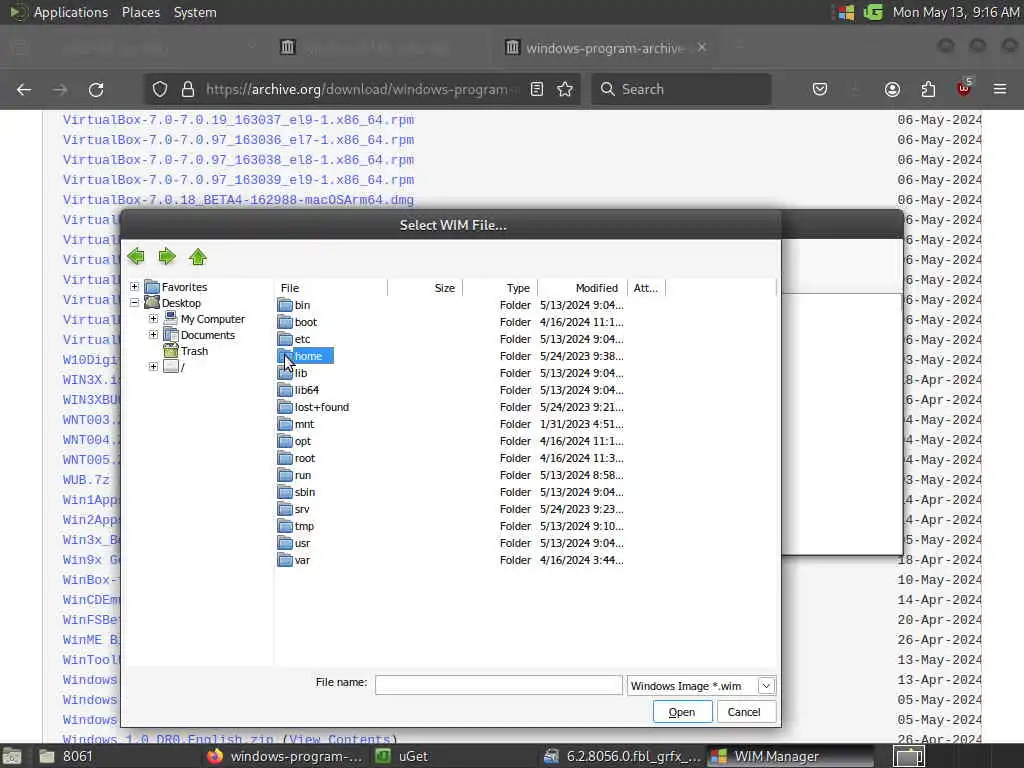
Task: Open the System menu
Action: tap(195, 12)
